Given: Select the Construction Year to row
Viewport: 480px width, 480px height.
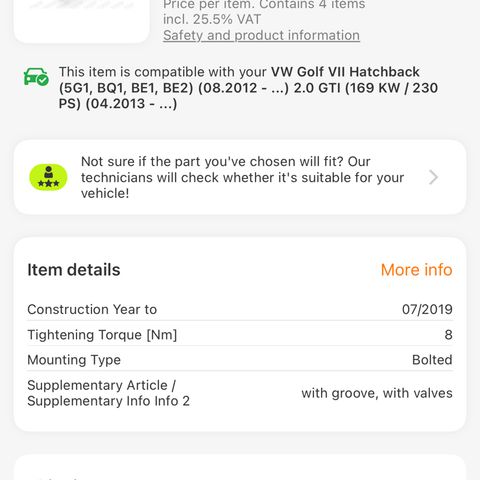Looking at the screenshot, I should (x=240, y=309).
